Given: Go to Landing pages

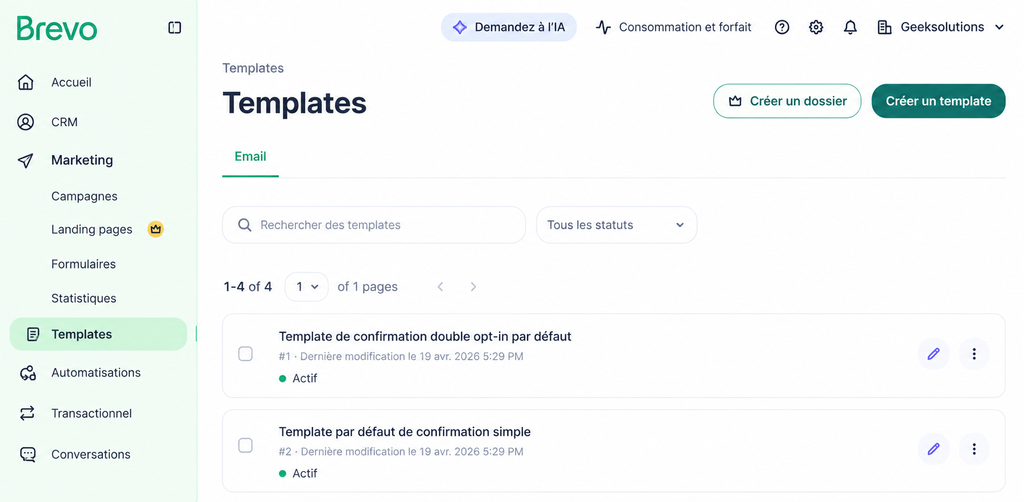Looking at the screenshot, I should pyautogui.click(x=91, y=230).
